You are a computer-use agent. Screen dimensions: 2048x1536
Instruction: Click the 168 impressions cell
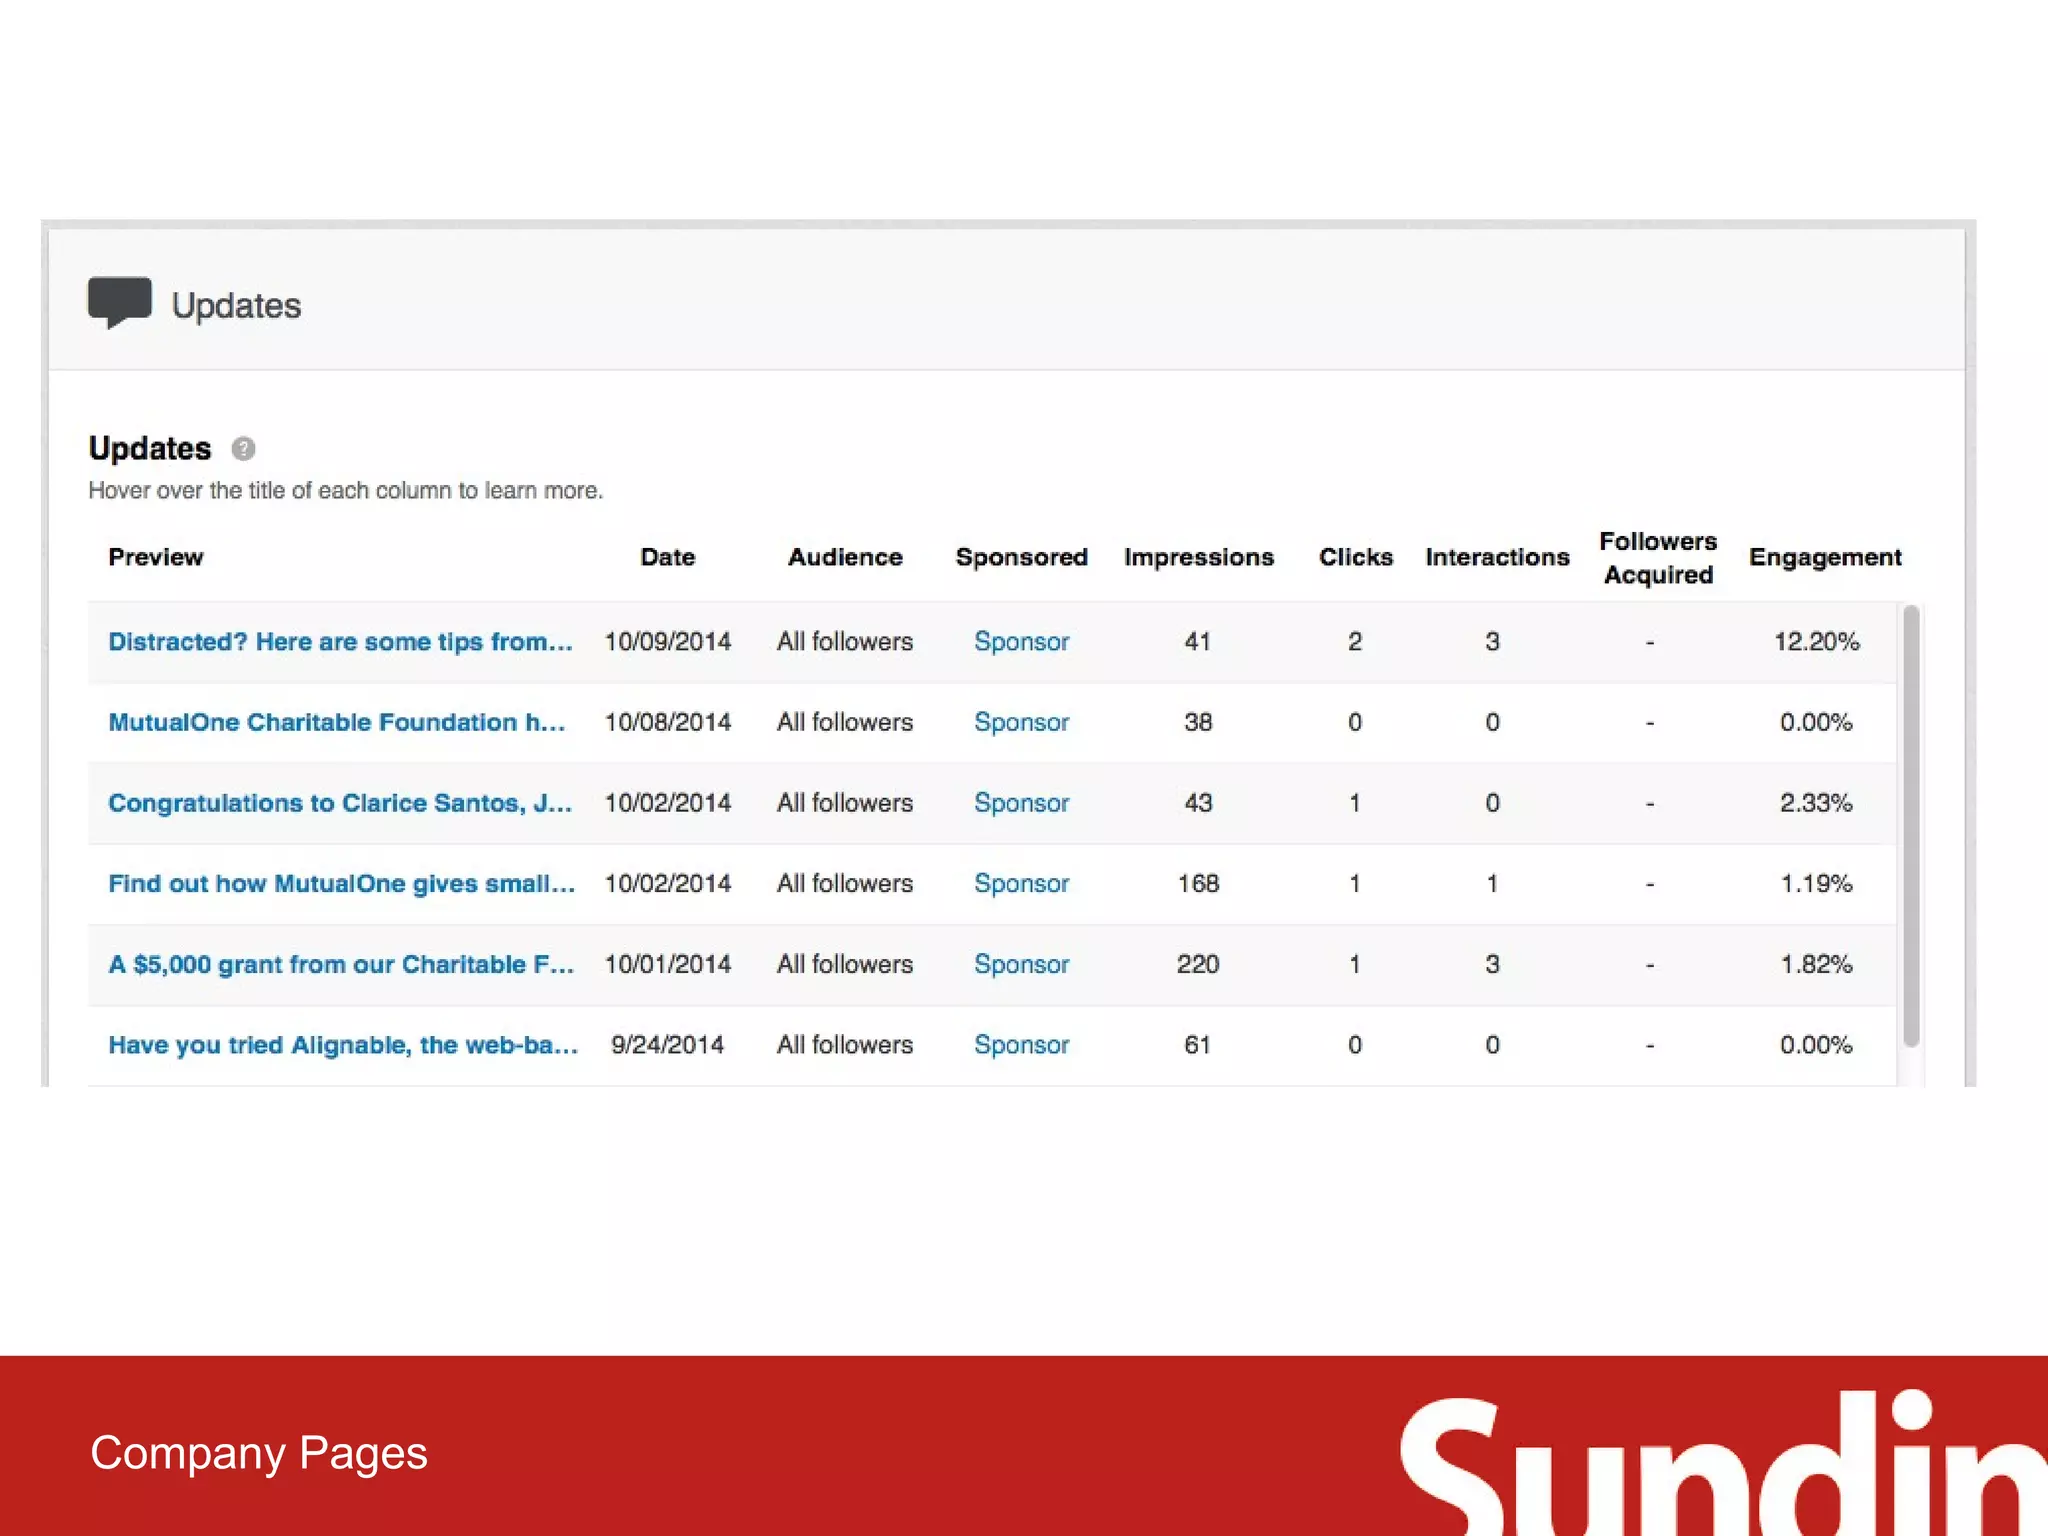coord(1198,884)
